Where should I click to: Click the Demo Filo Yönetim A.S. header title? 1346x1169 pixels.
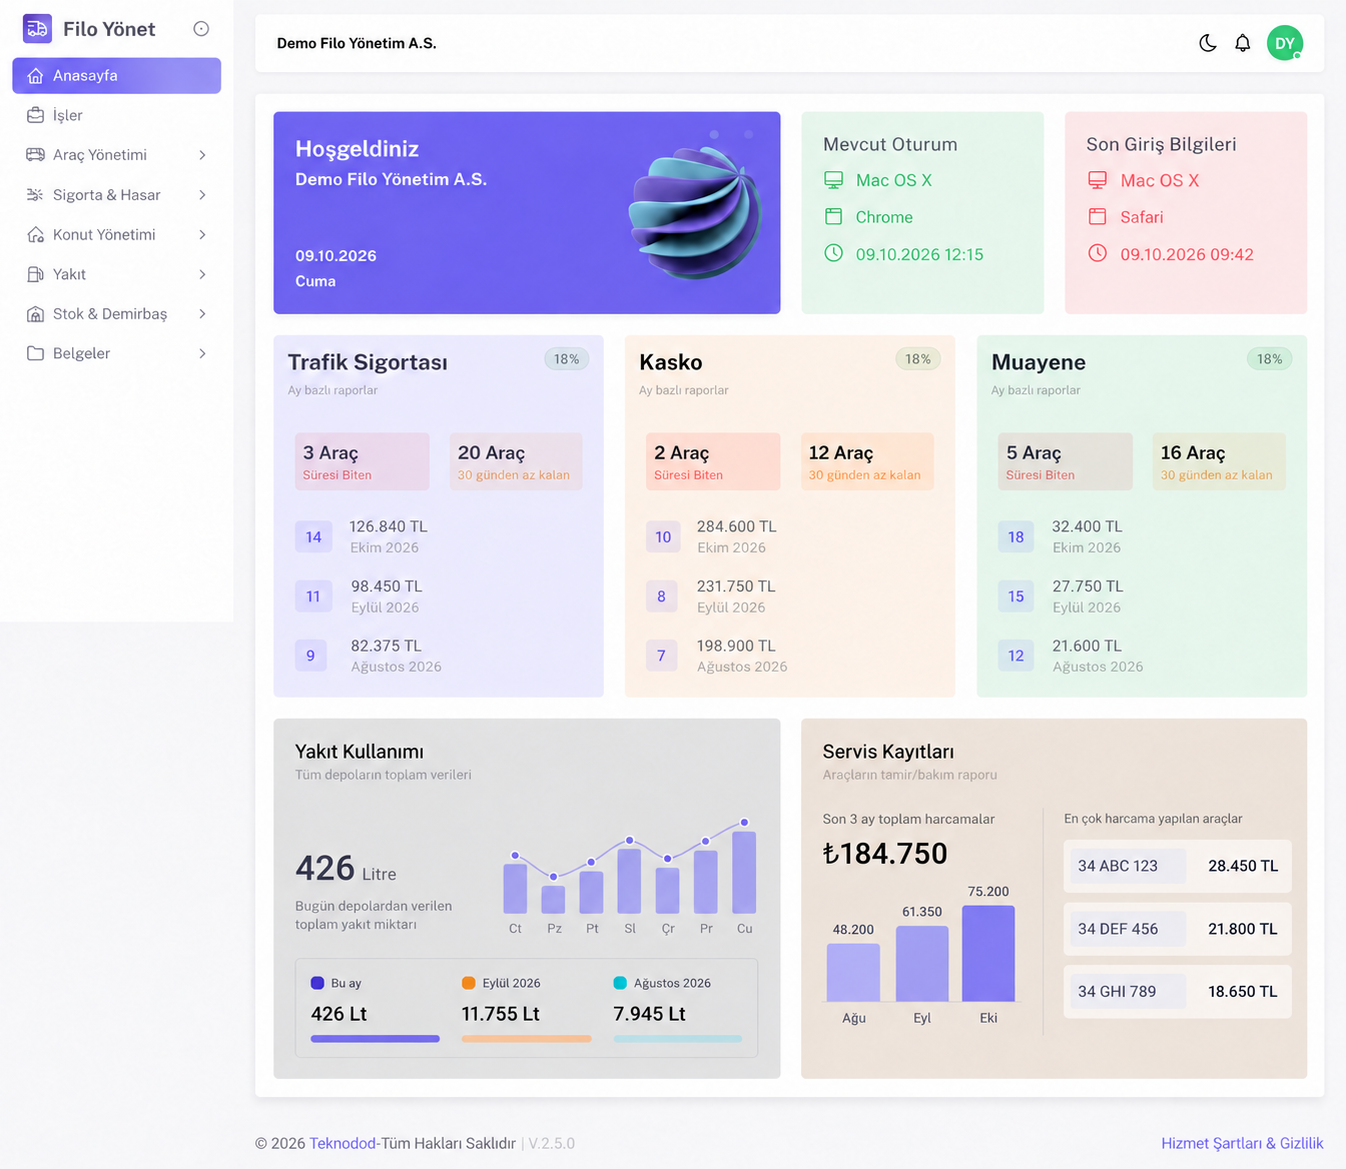[357, 43]
